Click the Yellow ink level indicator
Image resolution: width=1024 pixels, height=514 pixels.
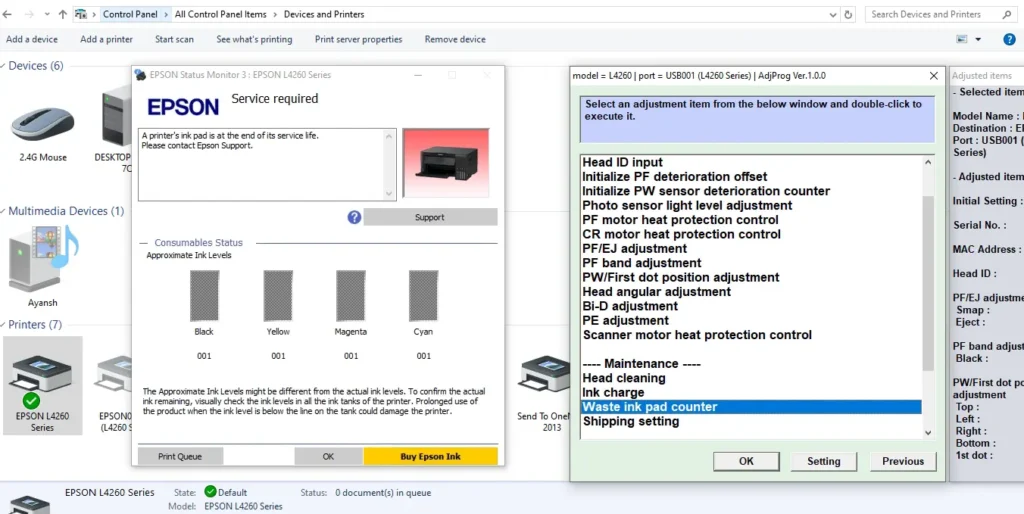pyautogui.click(x=278, y=296)
